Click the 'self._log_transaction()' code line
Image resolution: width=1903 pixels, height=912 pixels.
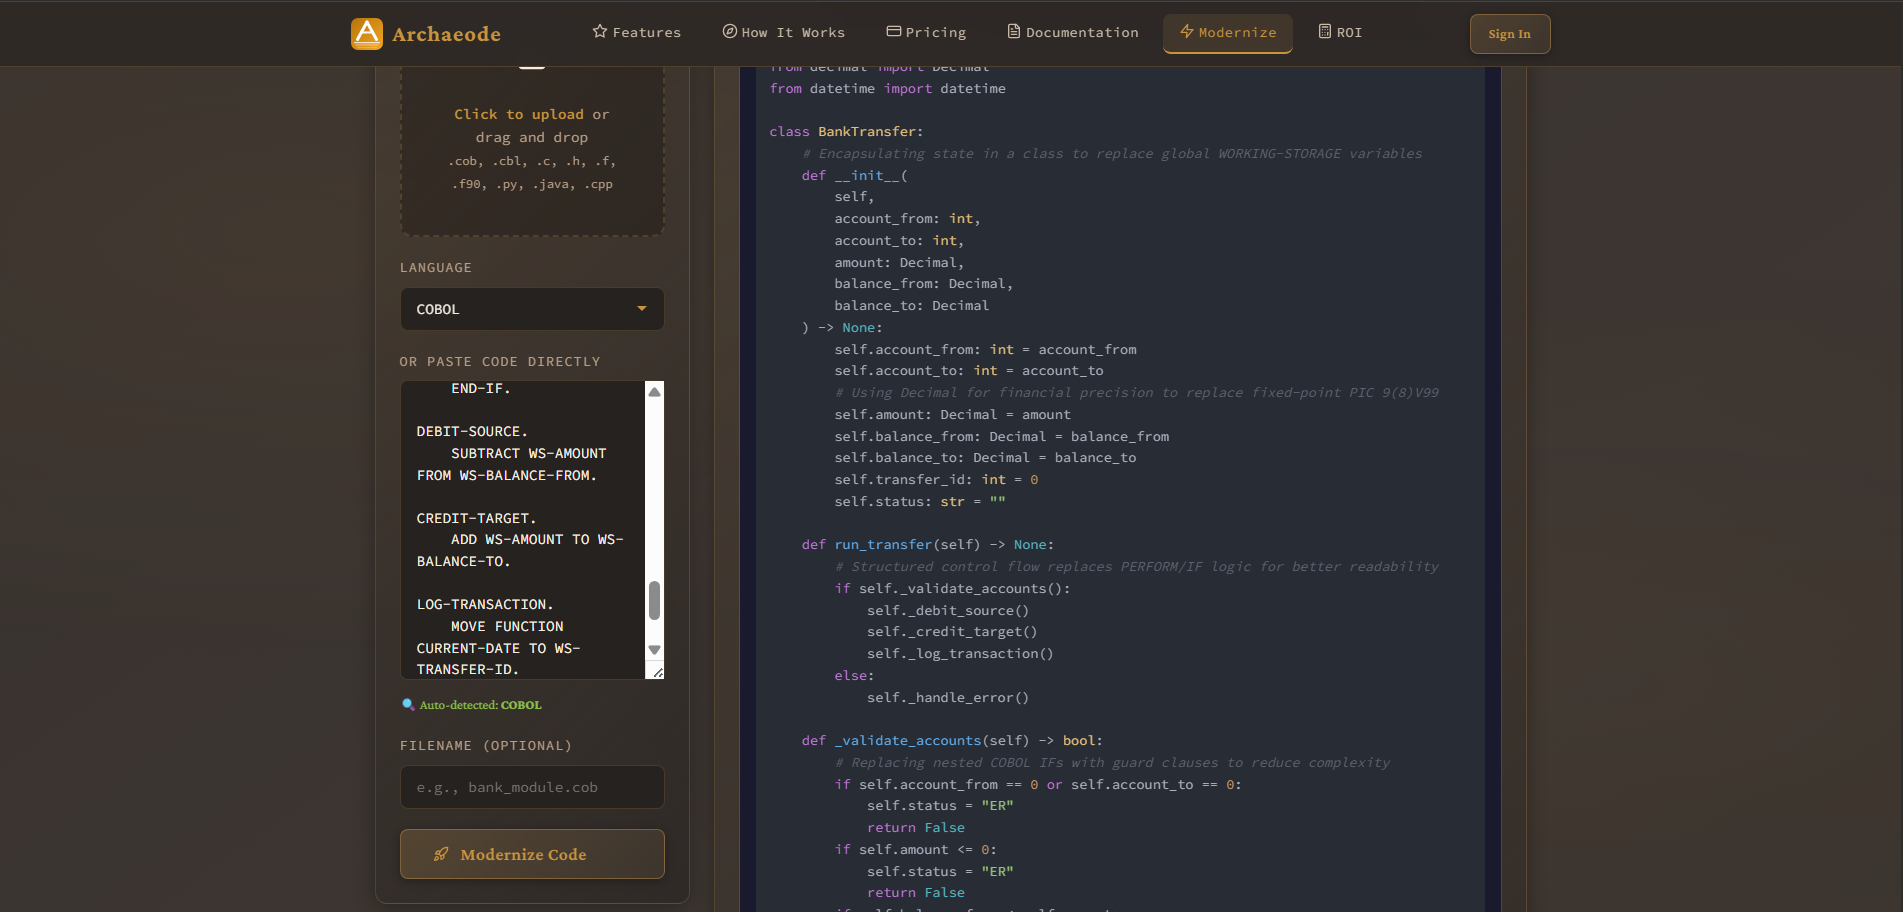coord(960,653)
